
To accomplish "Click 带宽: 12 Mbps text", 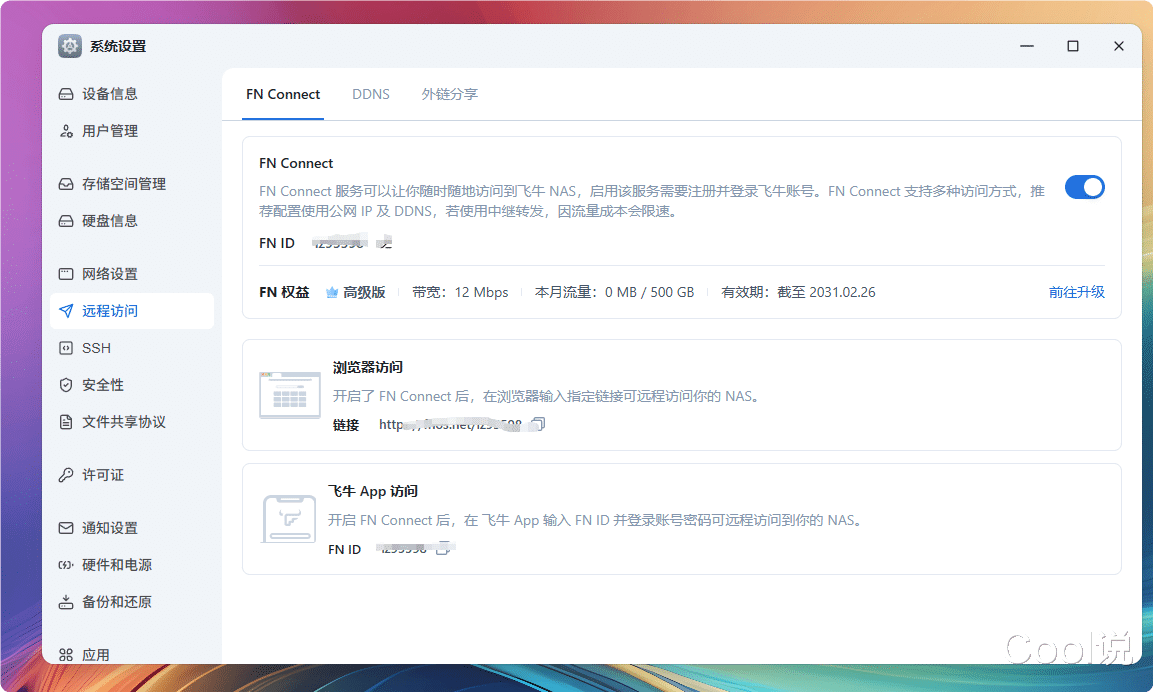I will pos(460,292).
